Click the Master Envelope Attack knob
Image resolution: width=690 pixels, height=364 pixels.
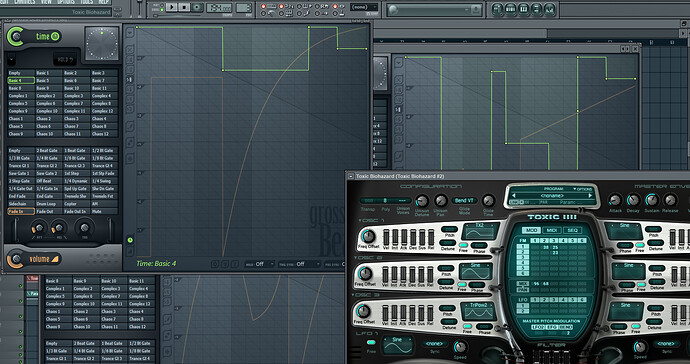615,200
